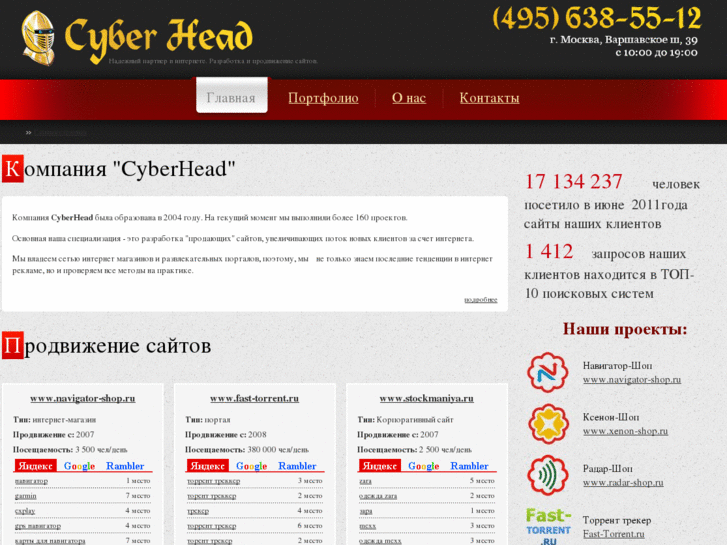Click the навигатор keyword link
Image resolution: width=727 pixels, height=545 pixels.
click(31, 481)
